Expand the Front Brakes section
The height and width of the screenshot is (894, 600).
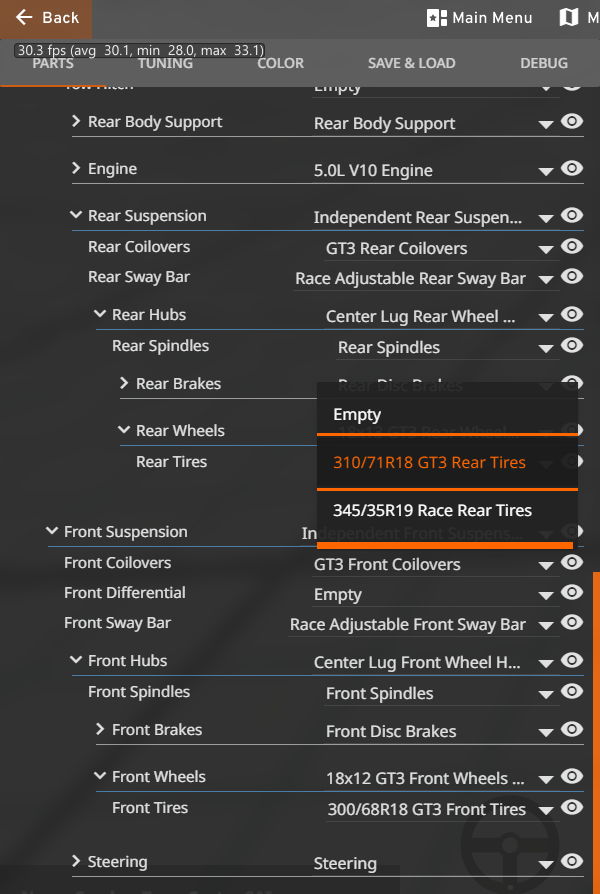100,729
